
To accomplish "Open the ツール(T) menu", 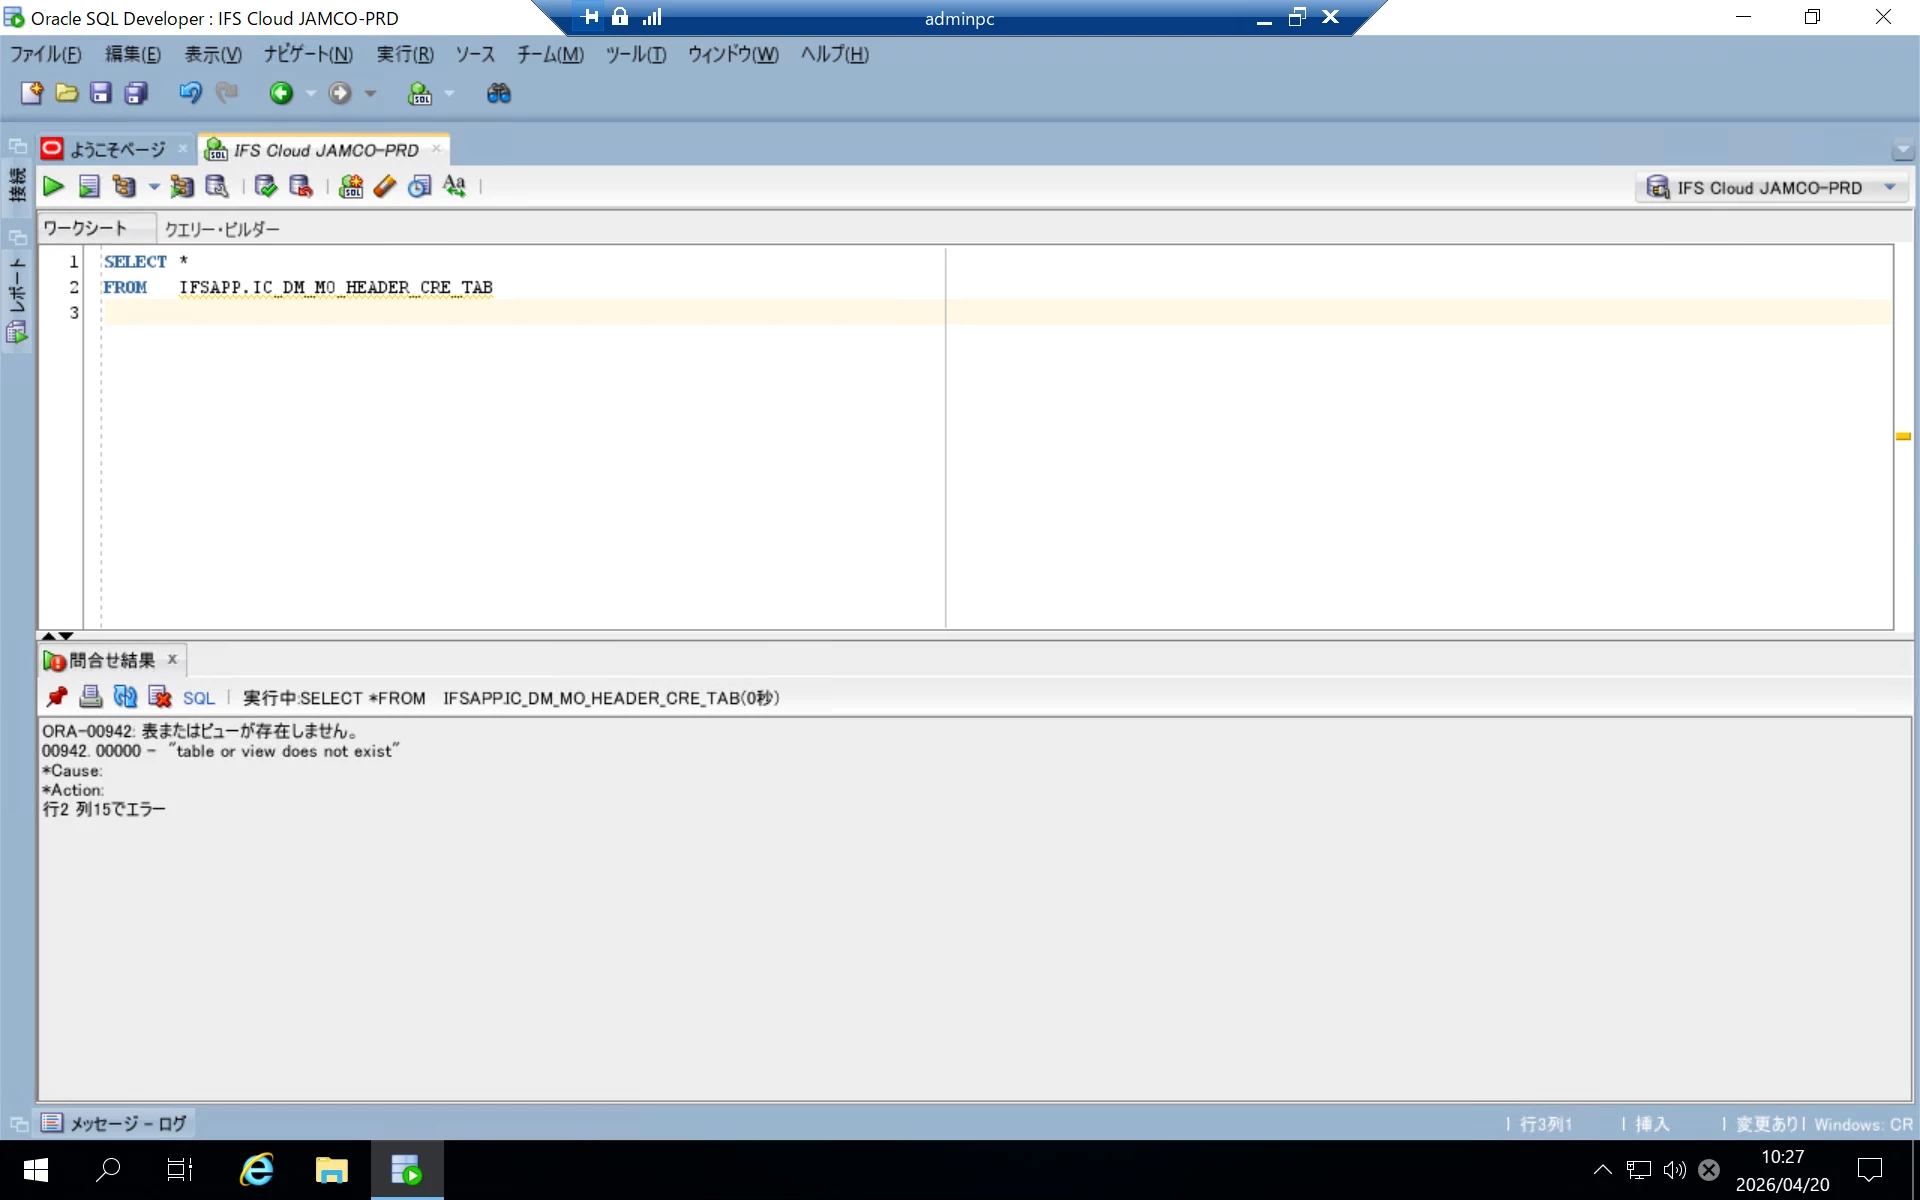I will coord(635,55).
